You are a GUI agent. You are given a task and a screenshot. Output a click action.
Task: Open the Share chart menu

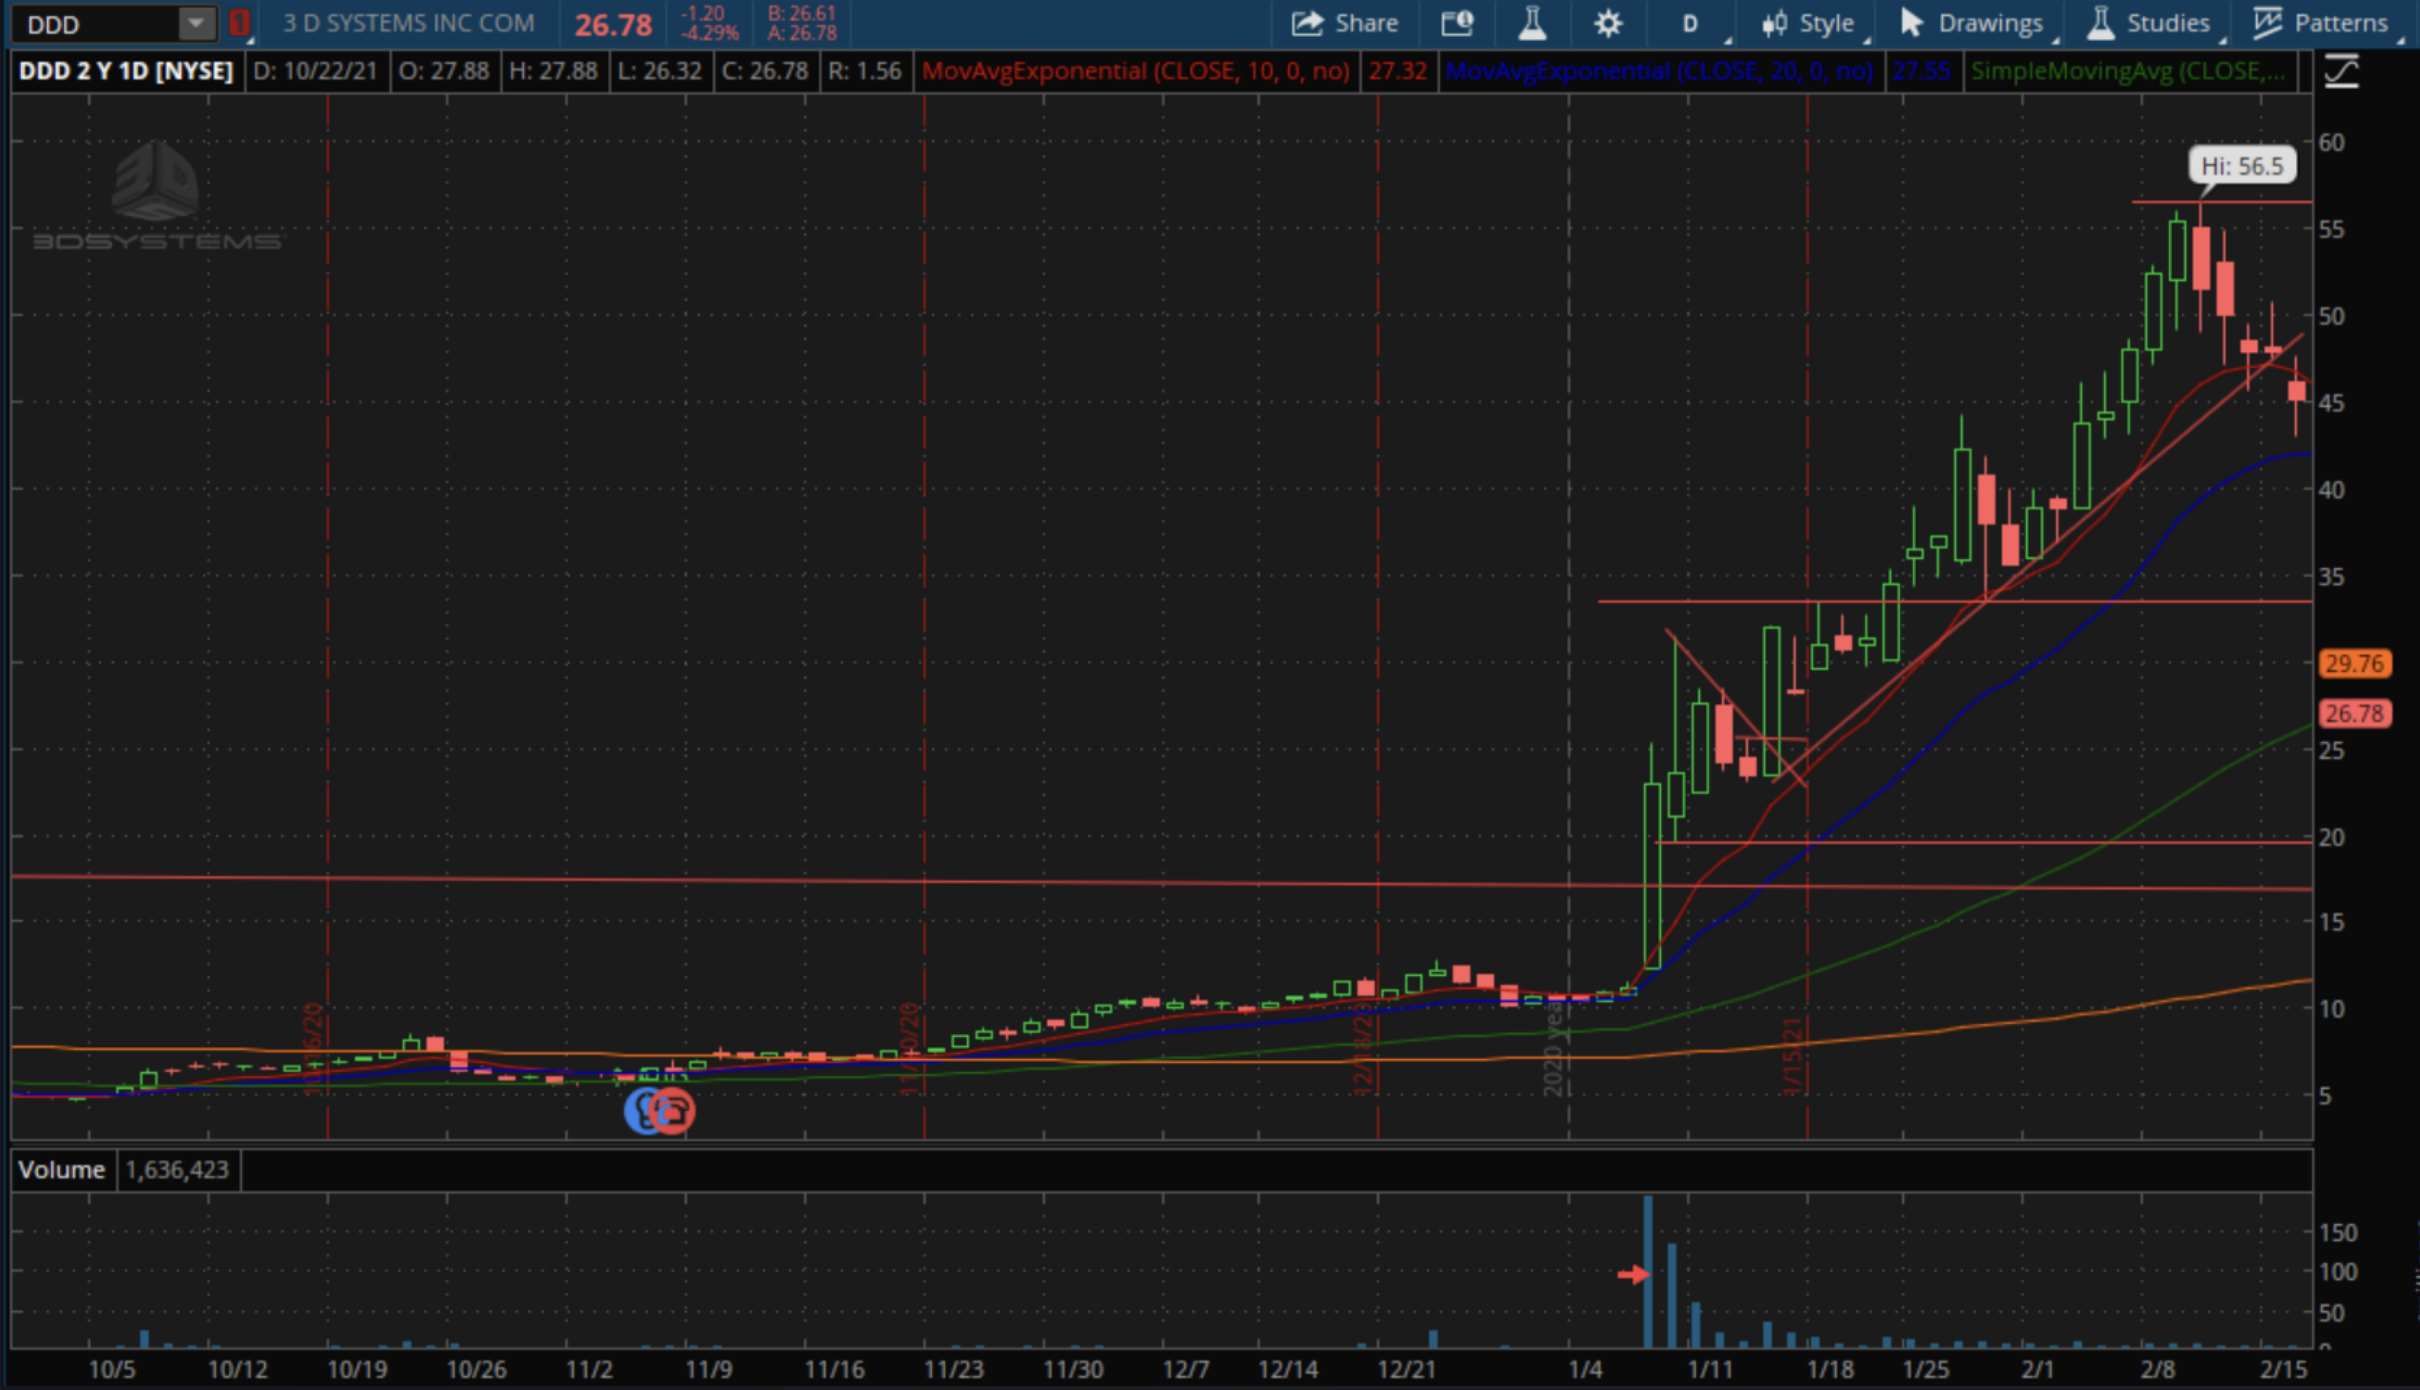1344,23
